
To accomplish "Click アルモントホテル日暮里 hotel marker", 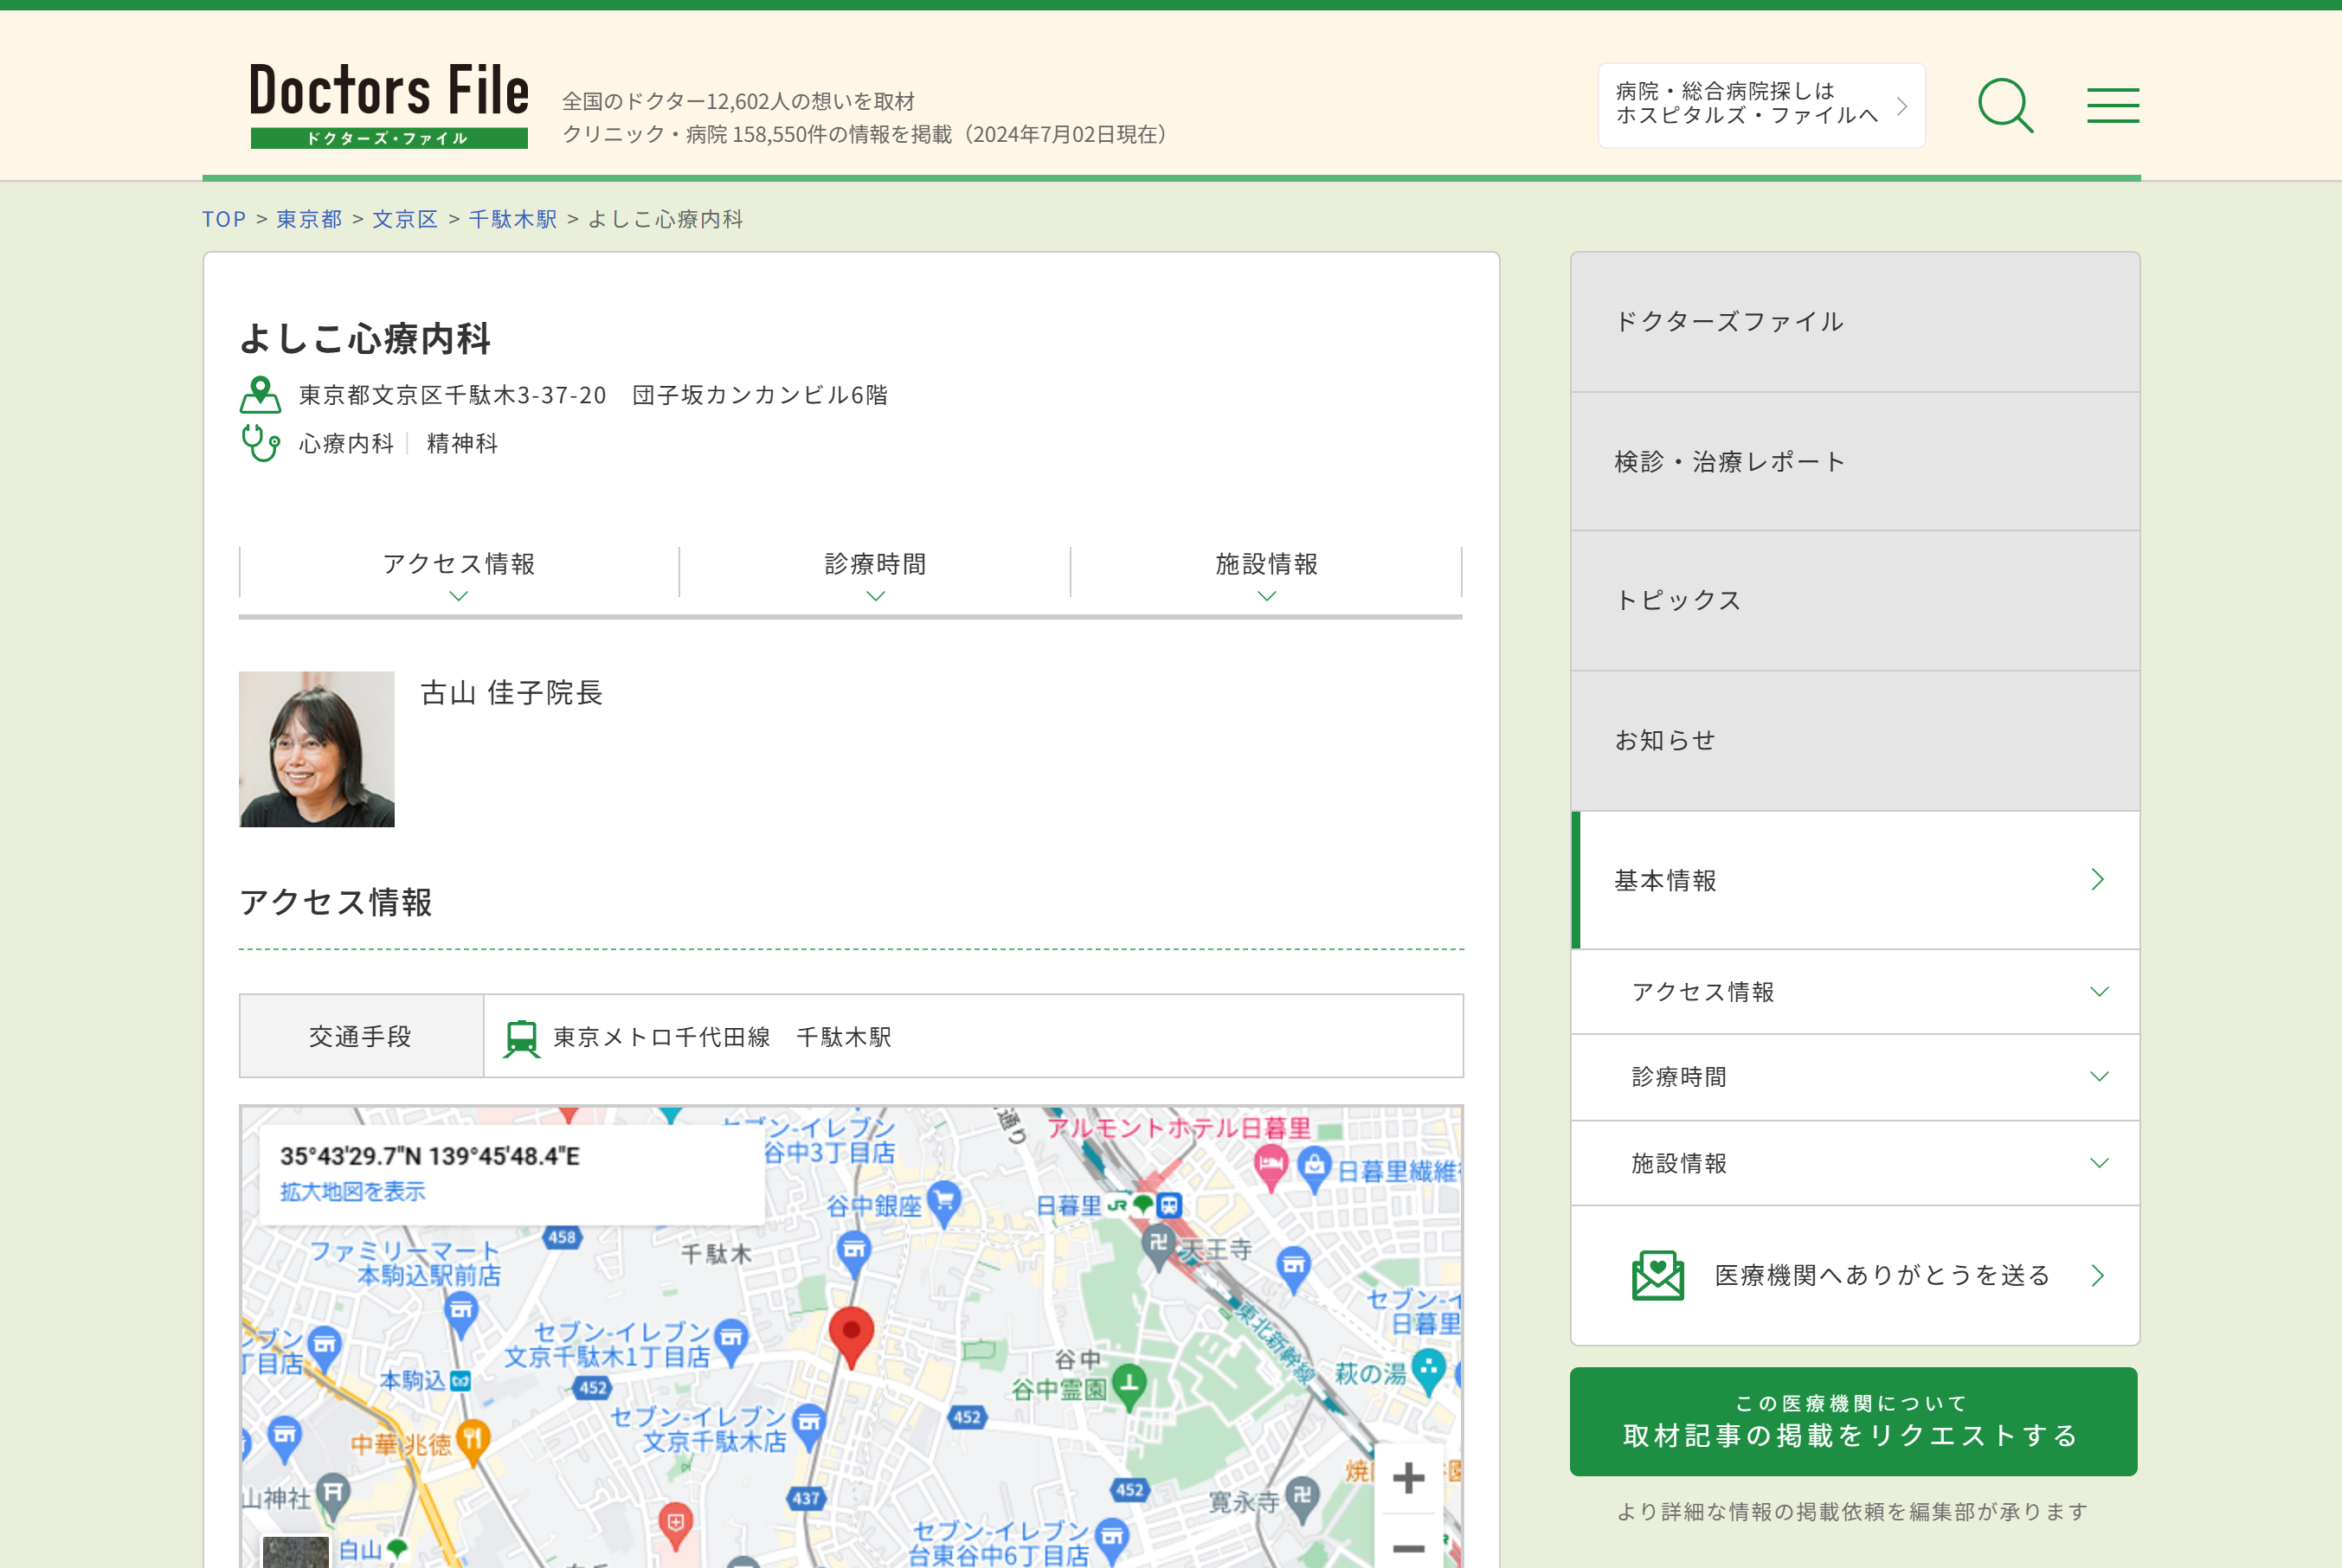I will click(1270, 1167).
